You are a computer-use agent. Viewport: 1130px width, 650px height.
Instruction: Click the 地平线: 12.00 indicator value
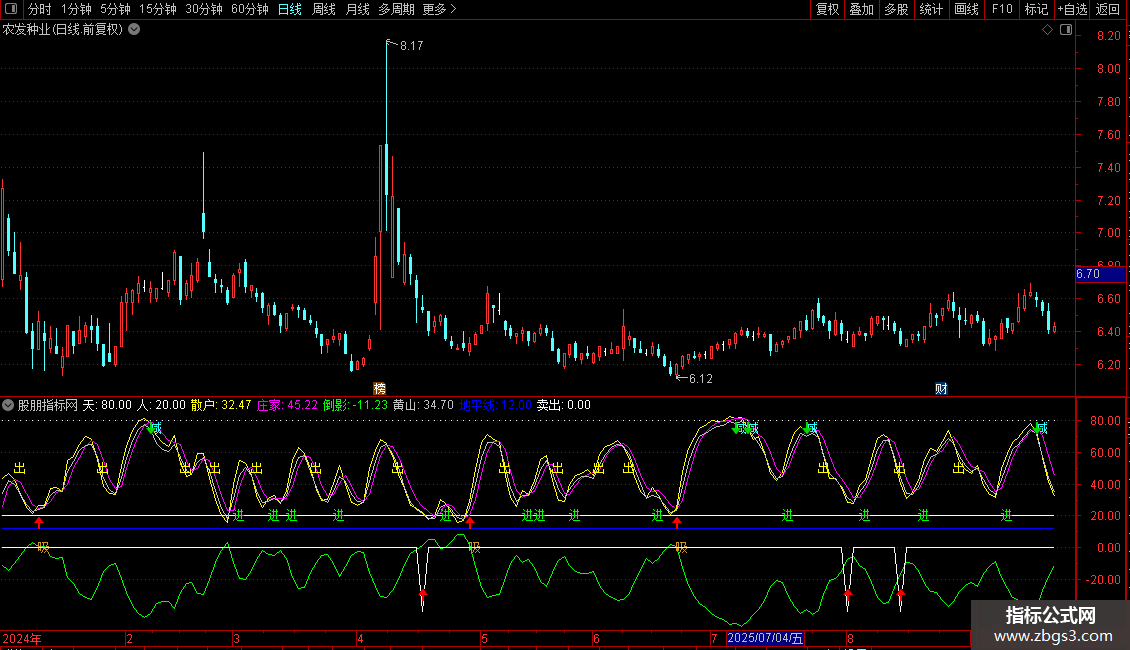495,405
